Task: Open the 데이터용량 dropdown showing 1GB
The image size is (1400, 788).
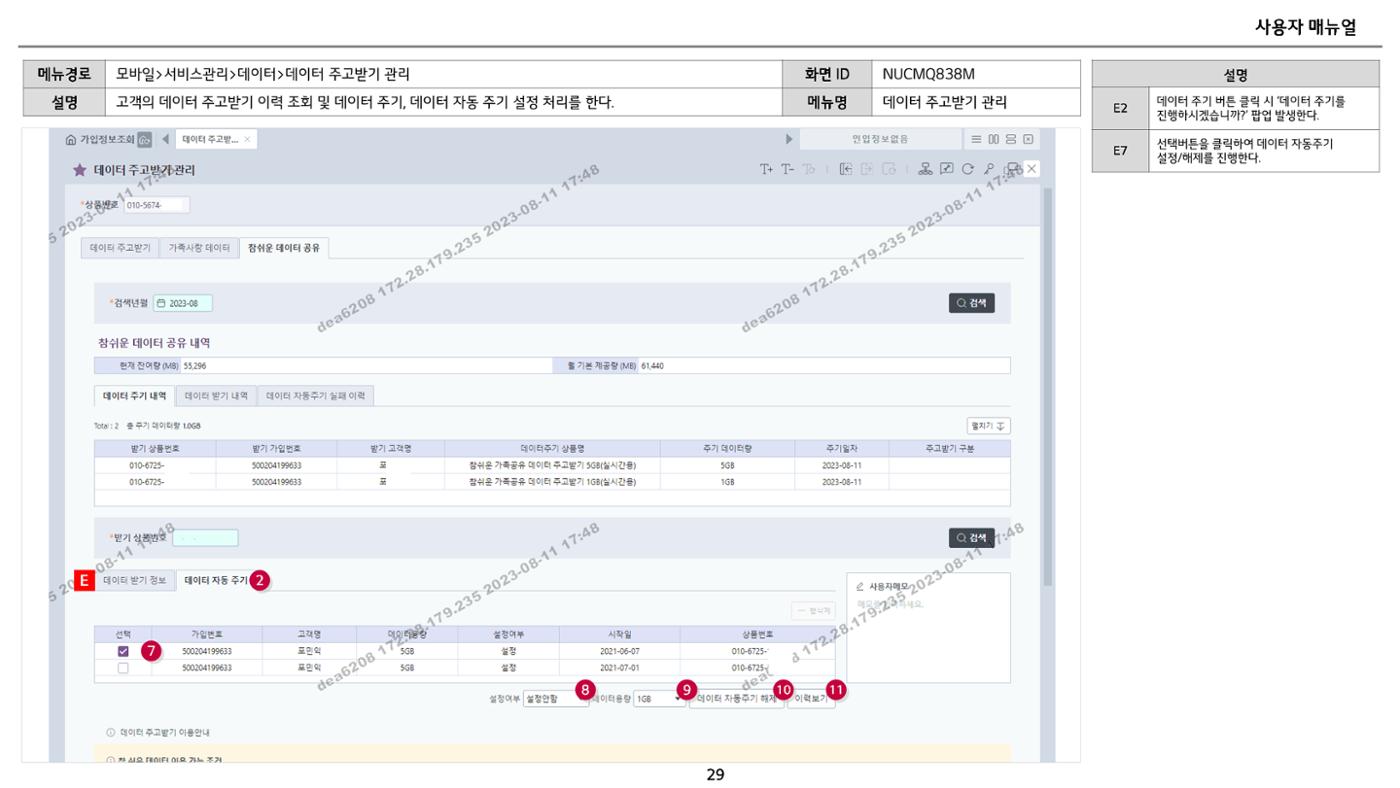Action: pos(659,700)
